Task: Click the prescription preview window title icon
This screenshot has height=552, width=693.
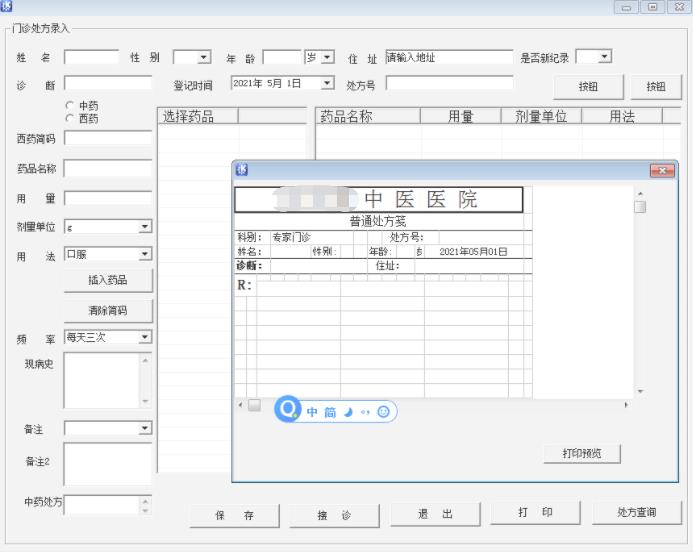Action: pyautogui.click(x=242, y=170)
